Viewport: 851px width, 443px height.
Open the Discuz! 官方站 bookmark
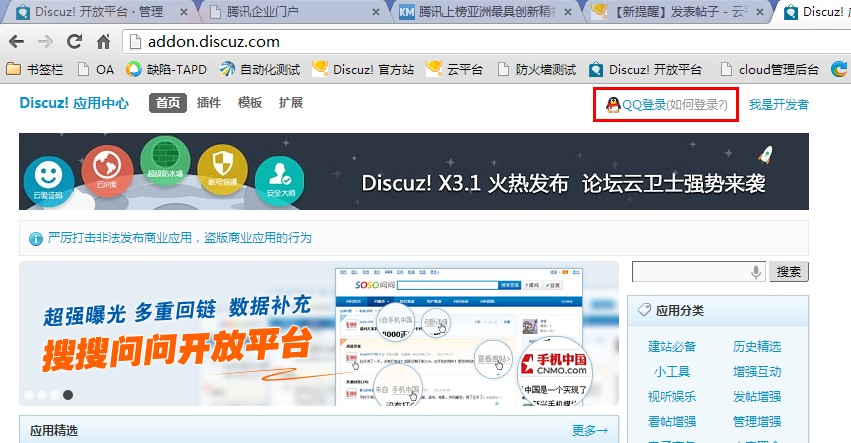[363, 69]
